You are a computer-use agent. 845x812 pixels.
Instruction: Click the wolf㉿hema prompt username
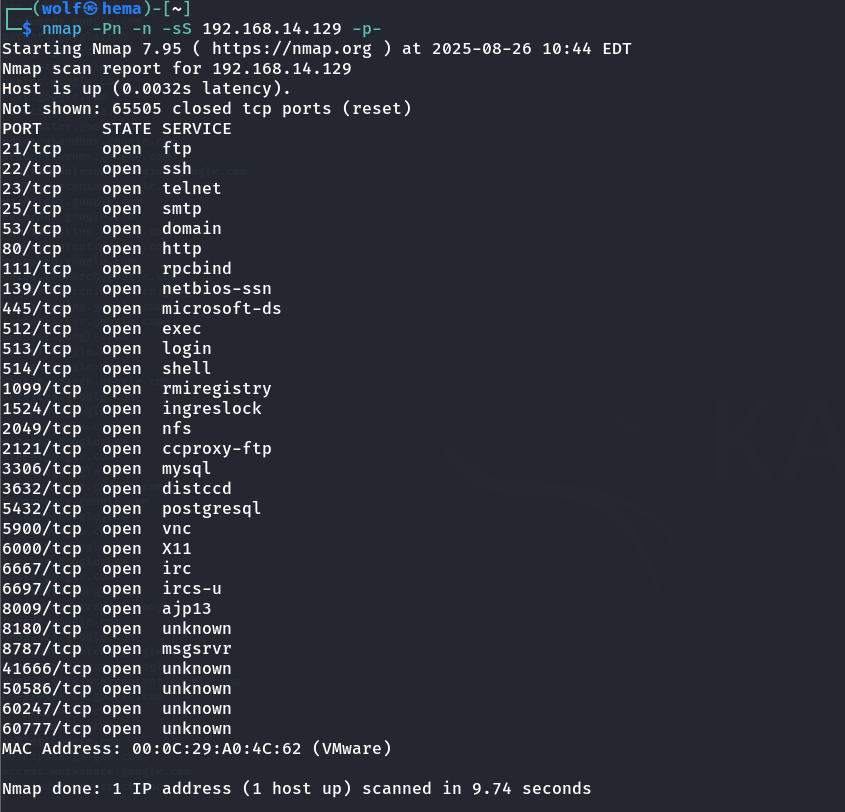(92, 8)
